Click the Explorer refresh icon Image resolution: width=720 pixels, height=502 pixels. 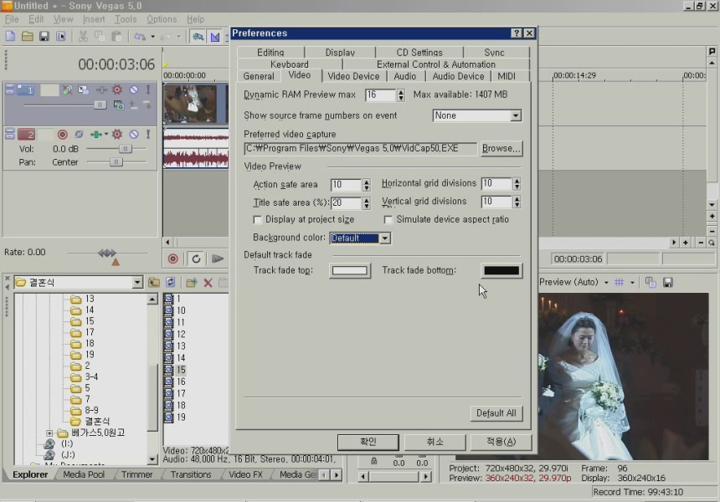click(171, 282)
